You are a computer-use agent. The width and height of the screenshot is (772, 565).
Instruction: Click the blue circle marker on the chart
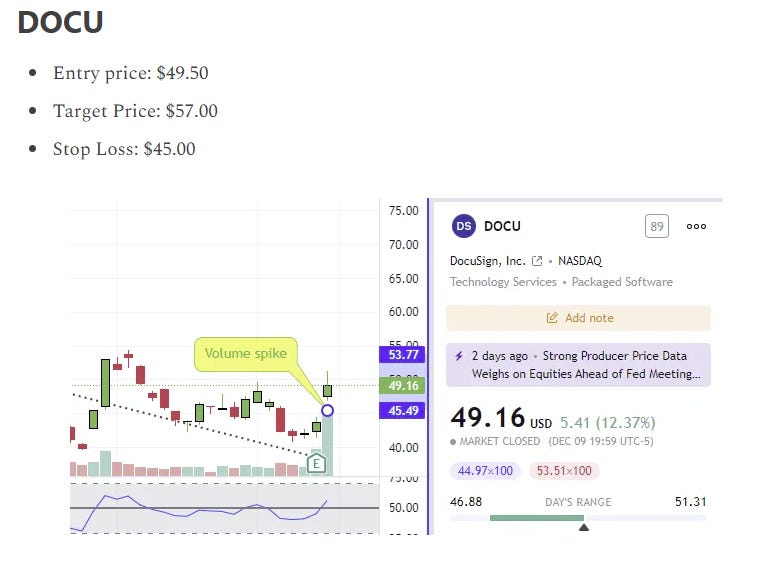point(327,410)
